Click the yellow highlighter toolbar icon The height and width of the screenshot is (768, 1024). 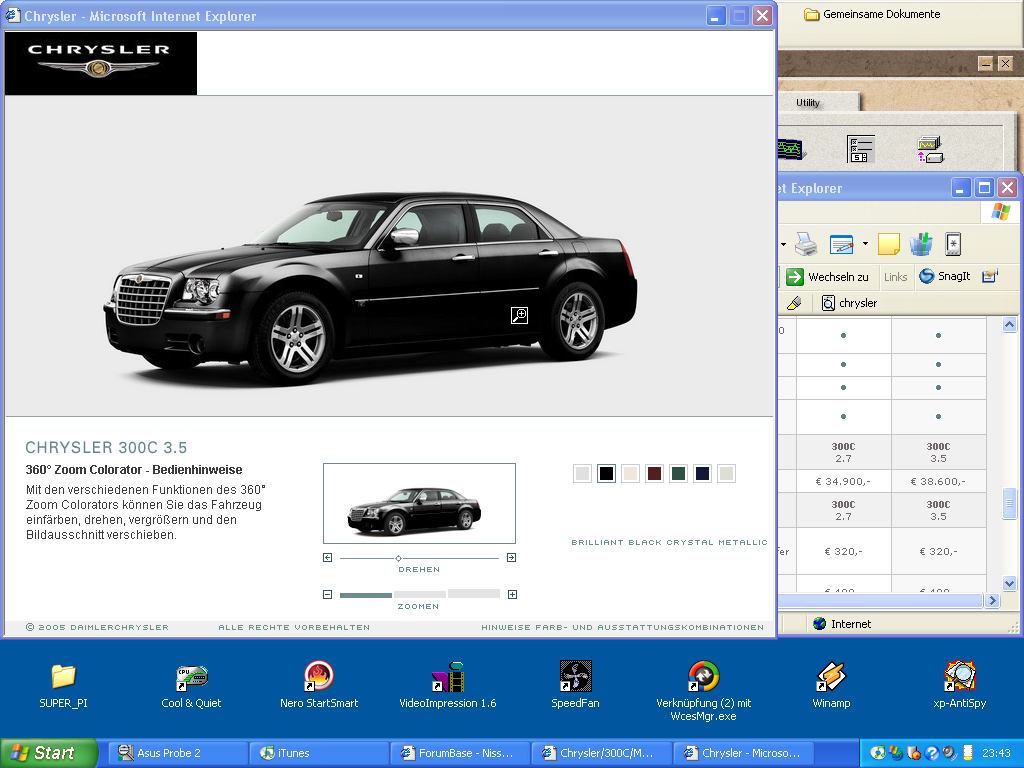[794, 303]
